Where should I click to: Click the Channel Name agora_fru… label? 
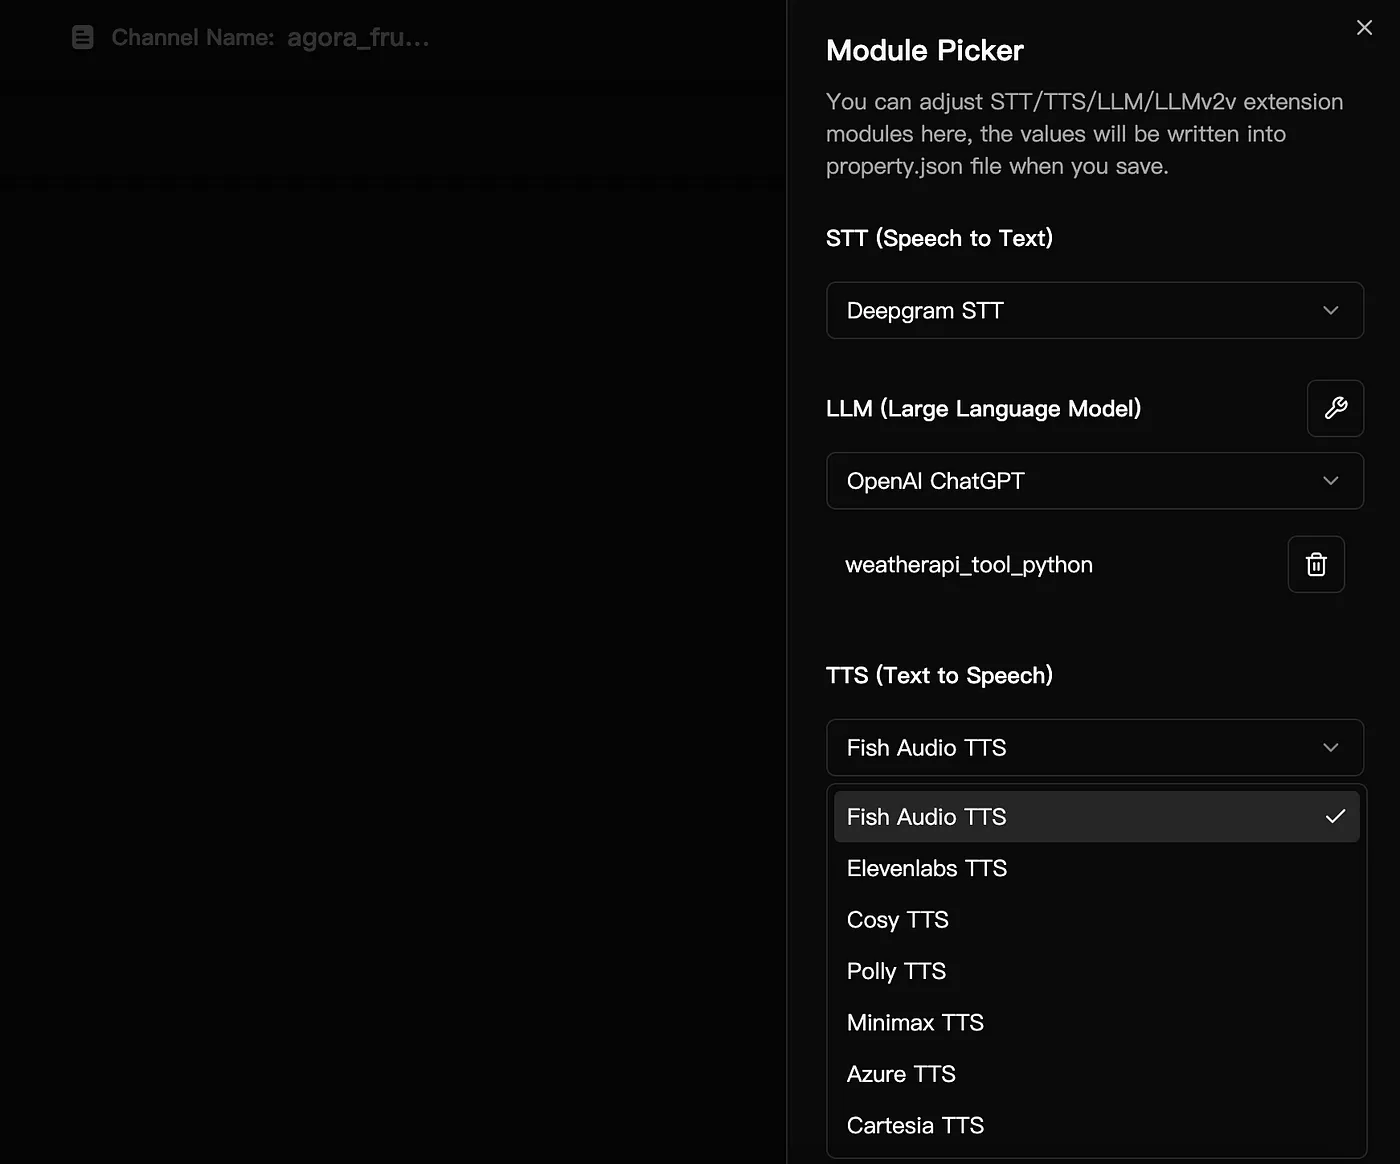tap(270, 38)
